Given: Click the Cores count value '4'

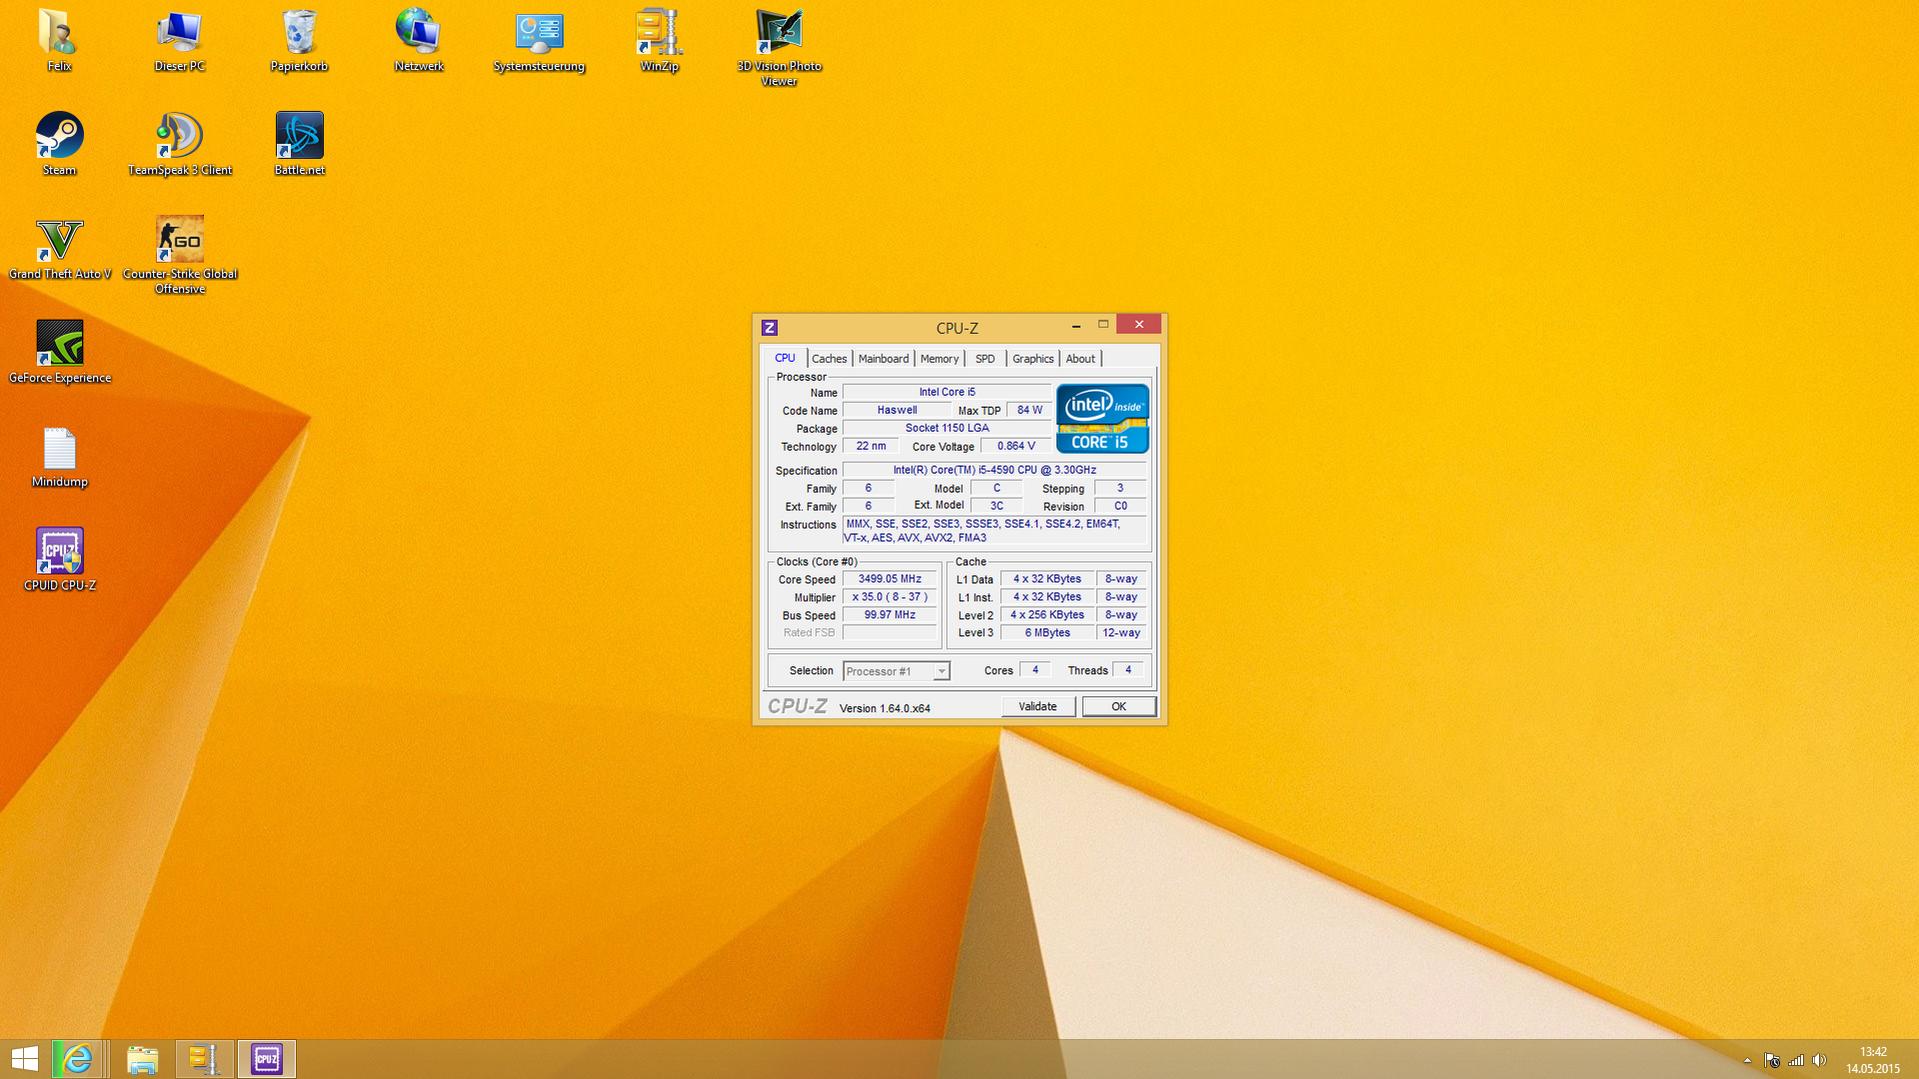Looking at the screenshot, I should point(1035,670).
